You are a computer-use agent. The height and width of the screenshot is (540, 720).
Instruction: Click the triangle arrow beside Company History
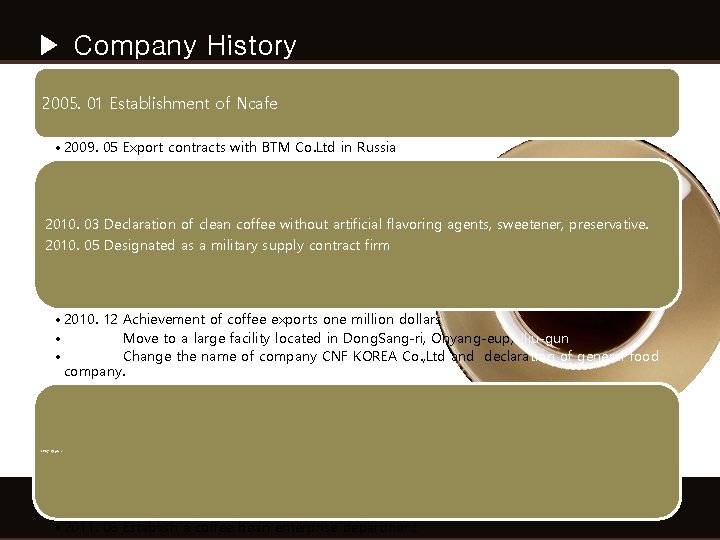pos(49,45)
